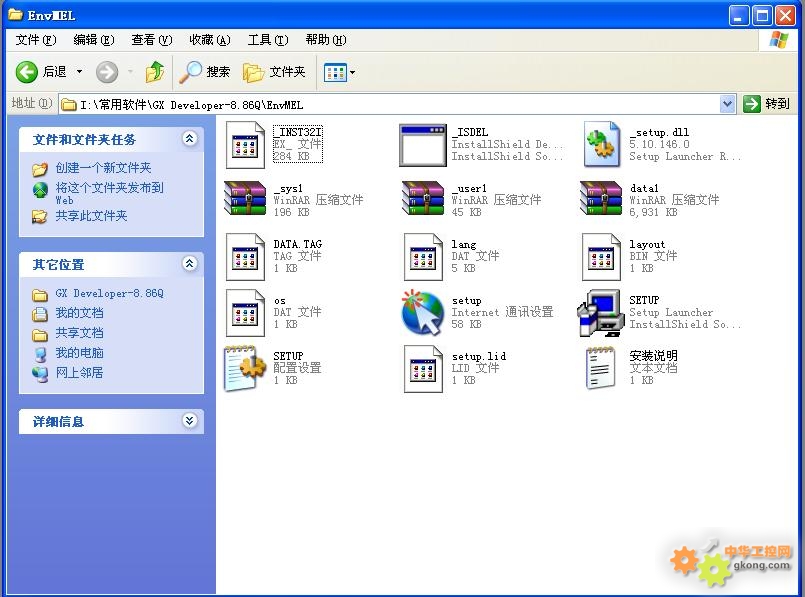
Task: Click the _sys1 file name text
Action: 288,188
